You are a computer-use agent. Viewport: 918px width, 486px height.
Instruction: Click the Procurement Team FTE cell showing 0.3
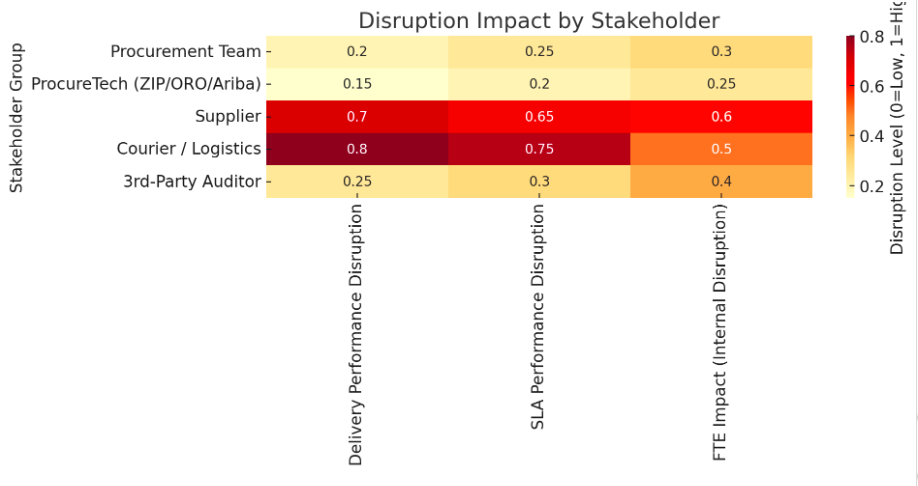coord(721,52)
